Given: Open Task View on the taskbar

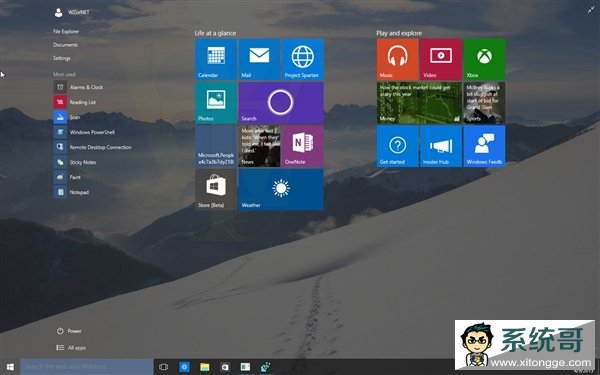Looking at the screenshot, I should point(163,367).
